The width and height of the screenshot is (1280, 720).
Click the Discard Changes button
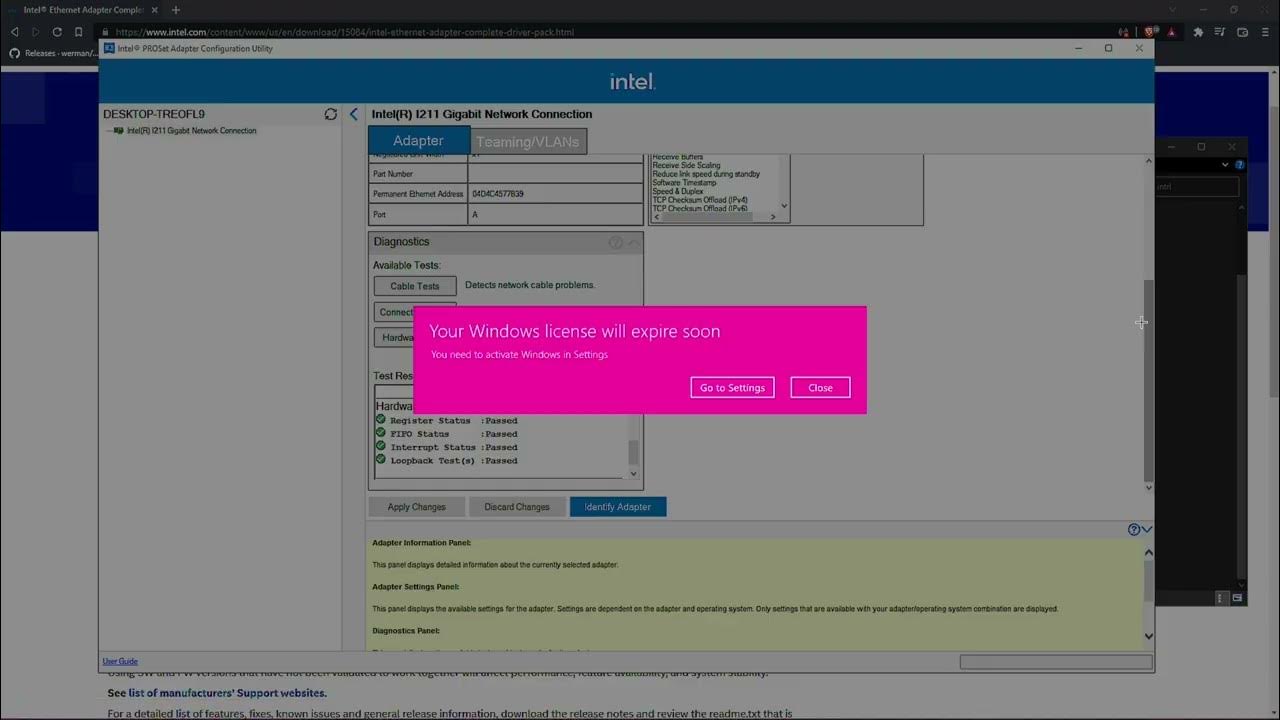click(x=517, y=507)
